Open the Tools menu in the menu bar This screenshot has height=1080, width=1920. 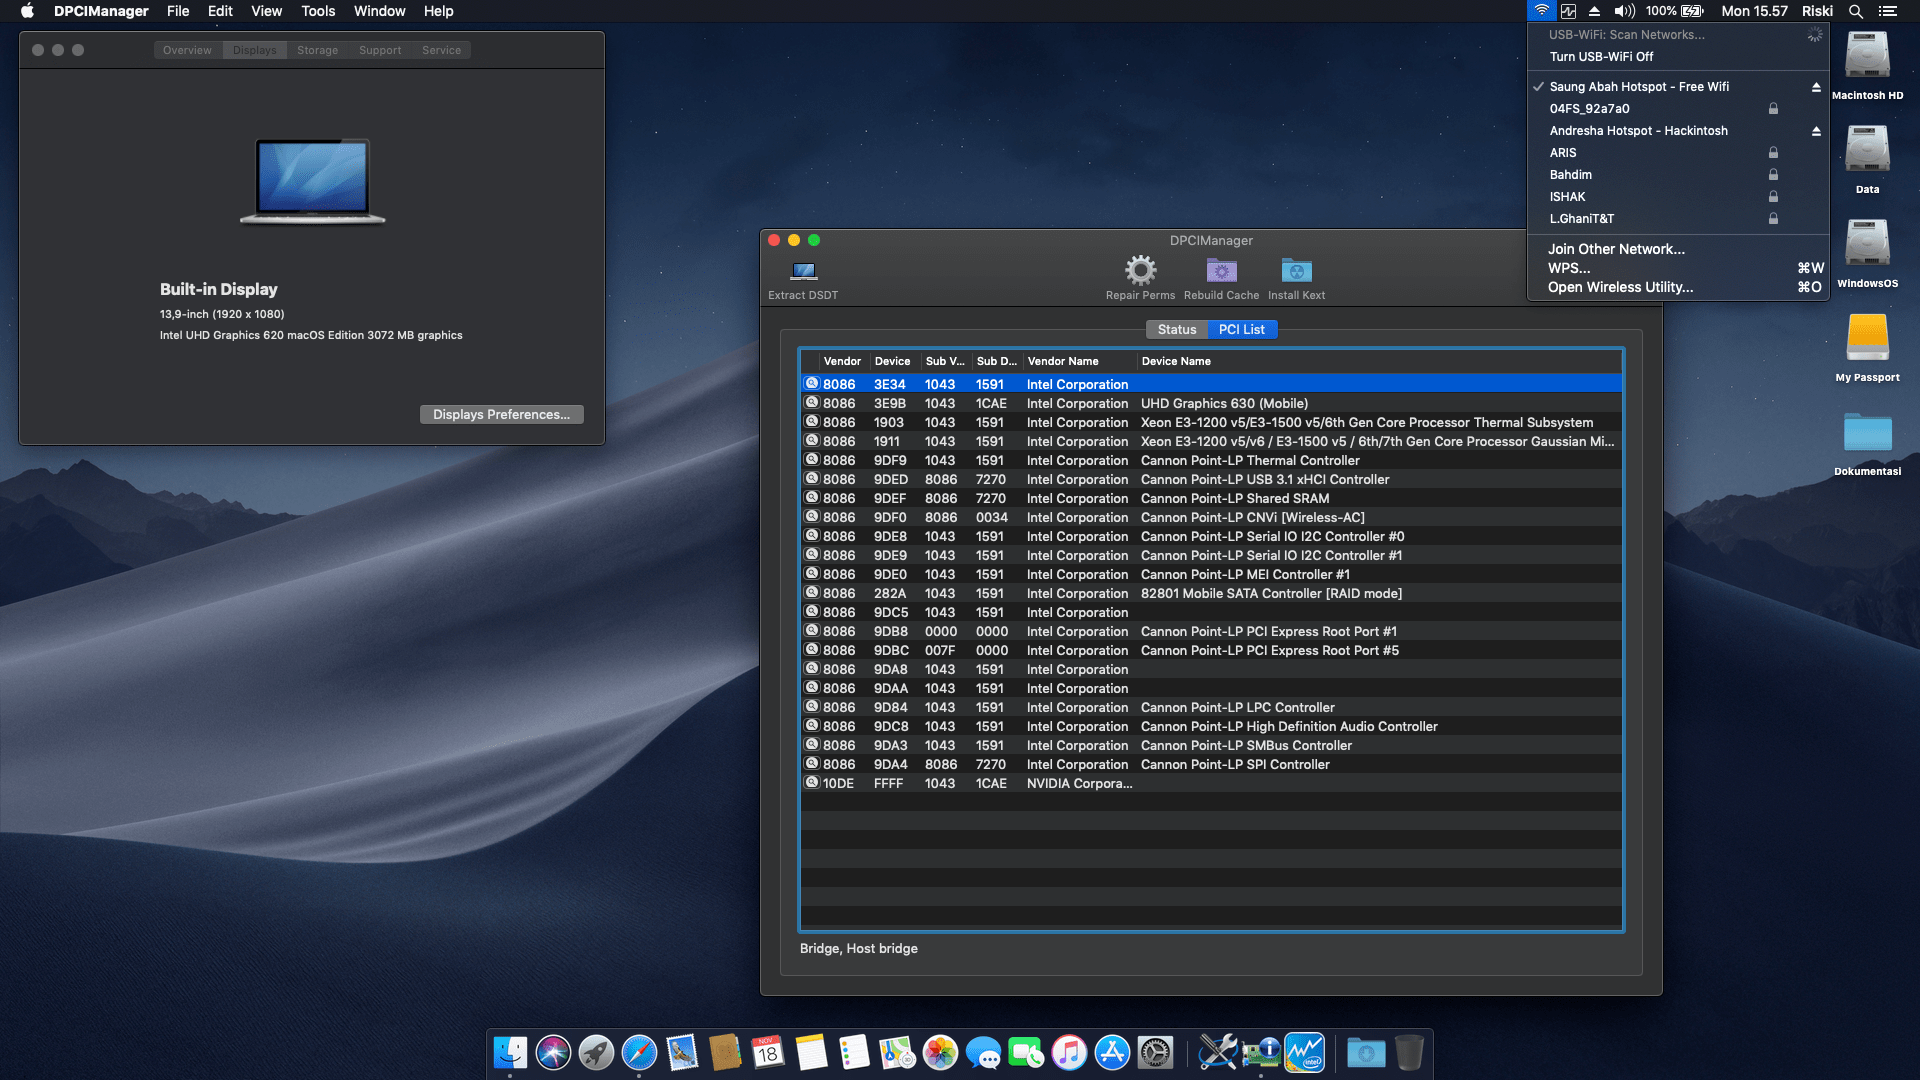point(318,11)
